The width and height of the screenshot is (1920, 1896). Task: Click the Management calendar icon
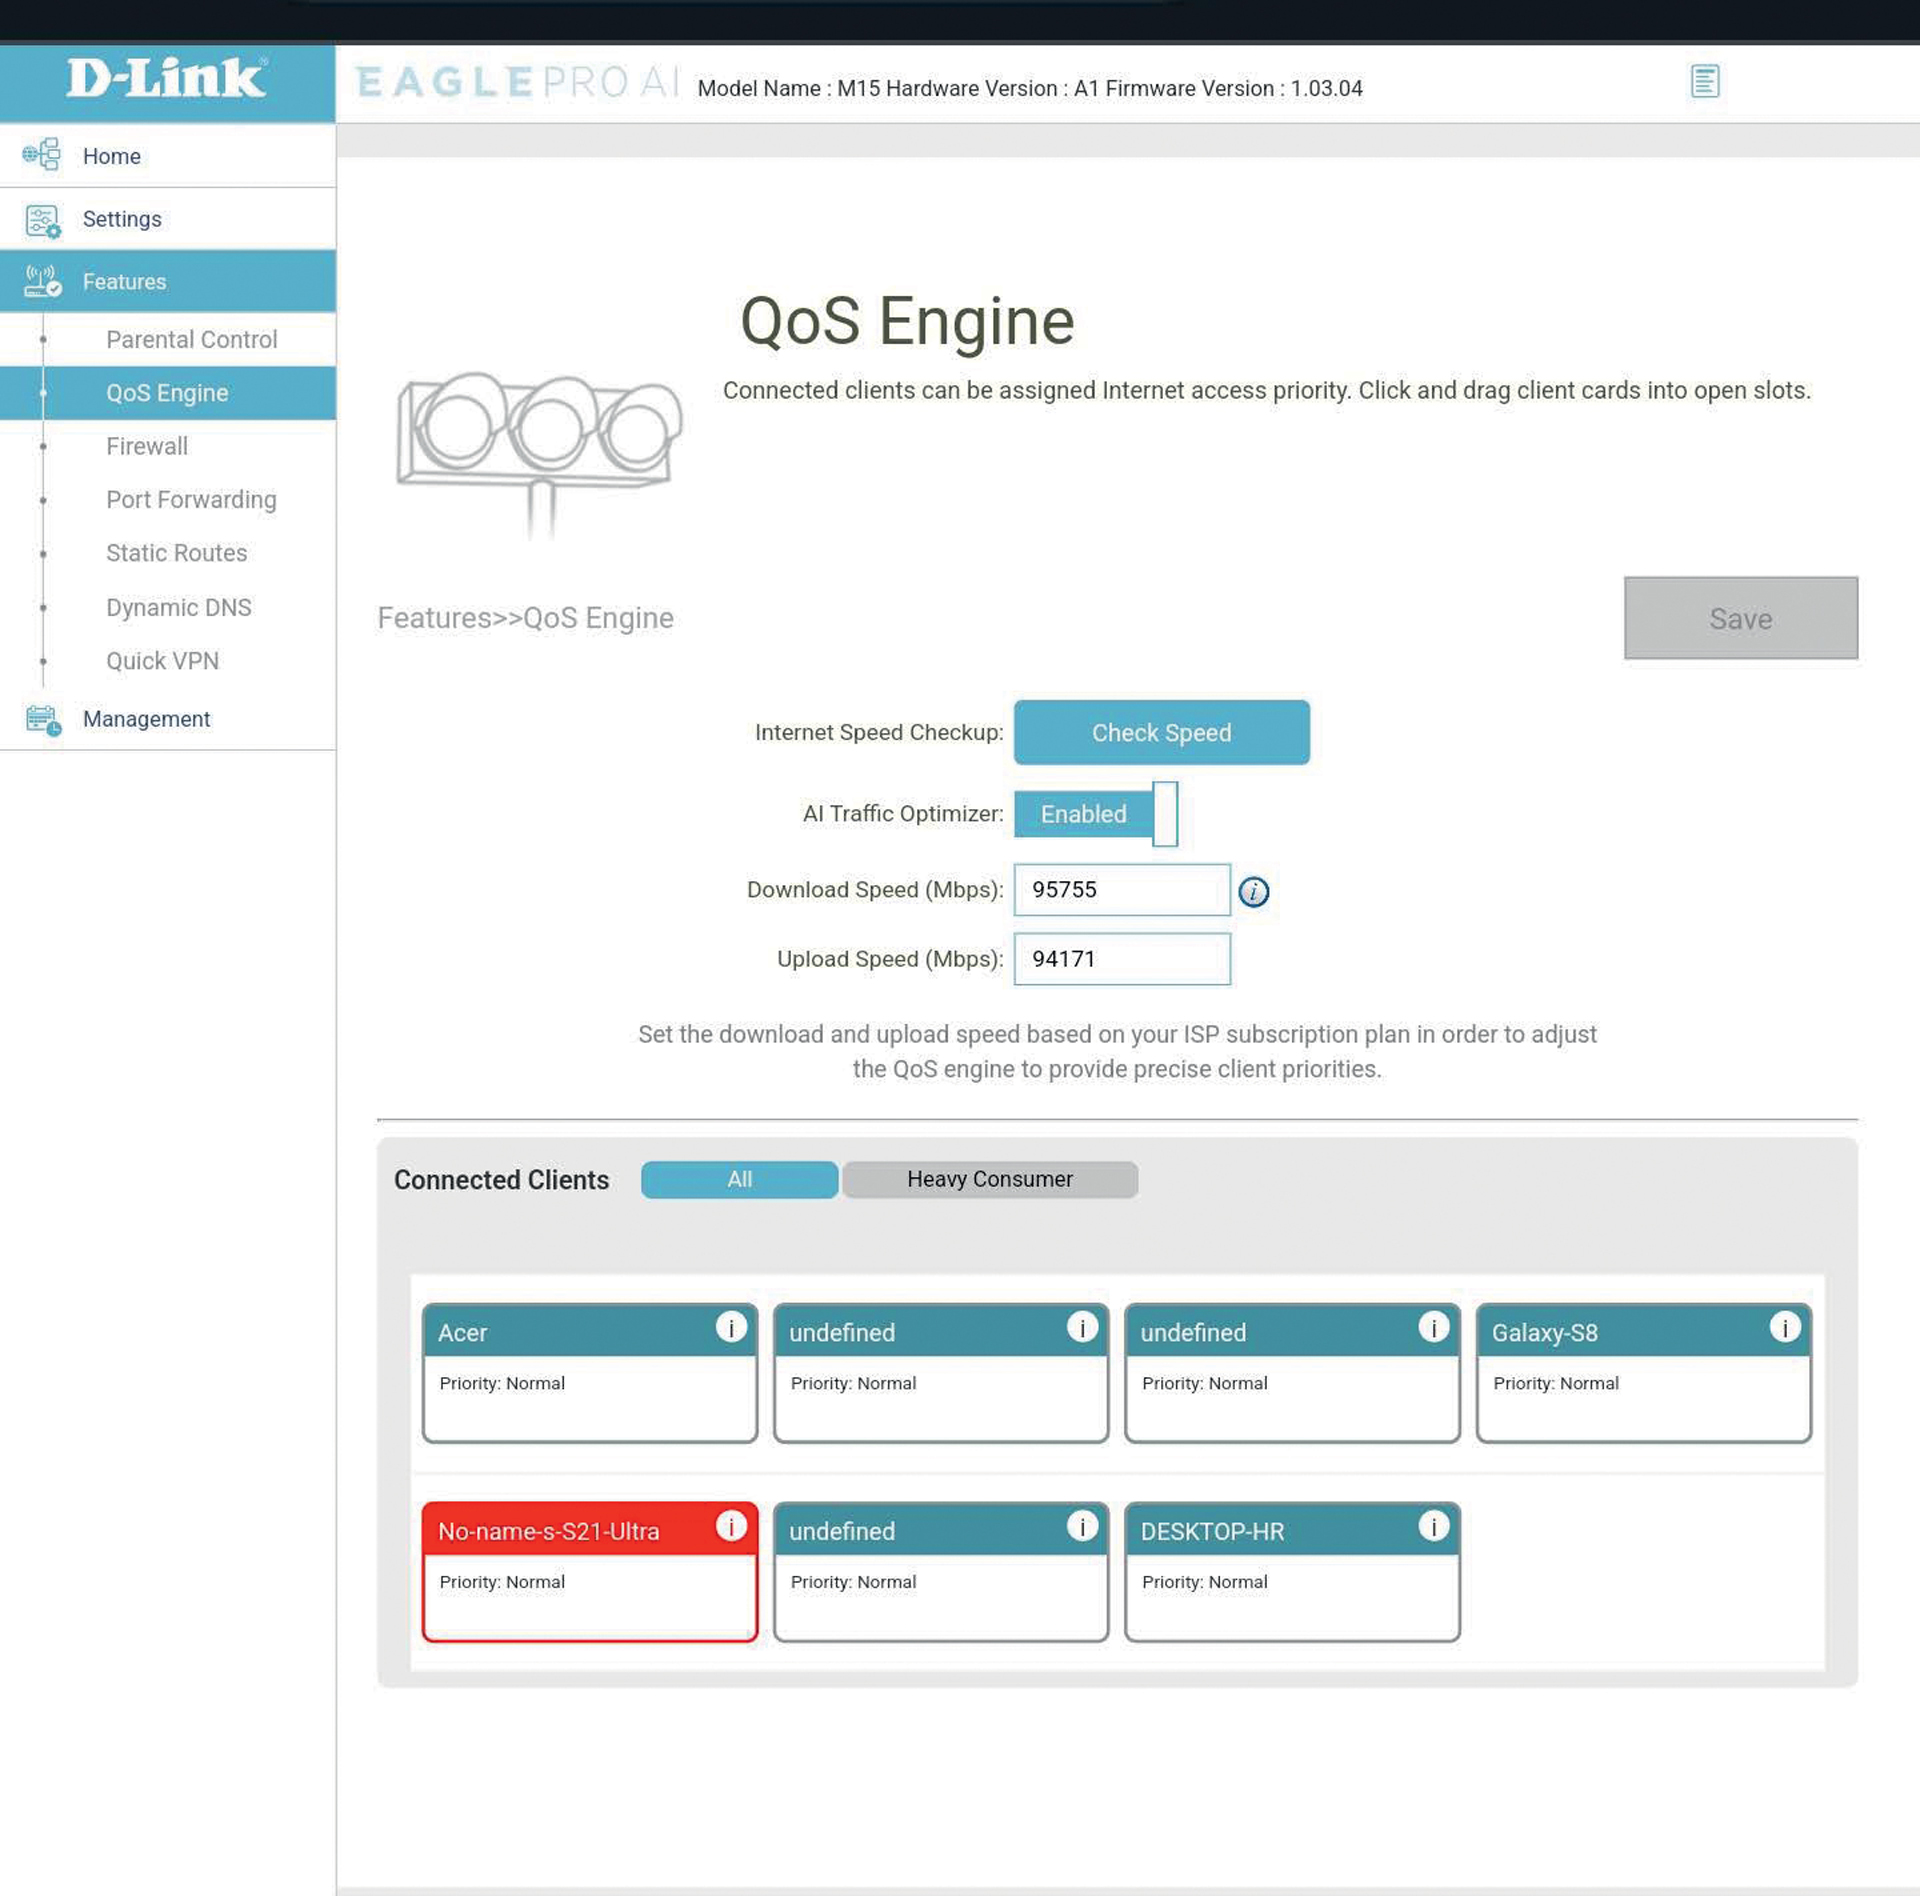point(42,720)
